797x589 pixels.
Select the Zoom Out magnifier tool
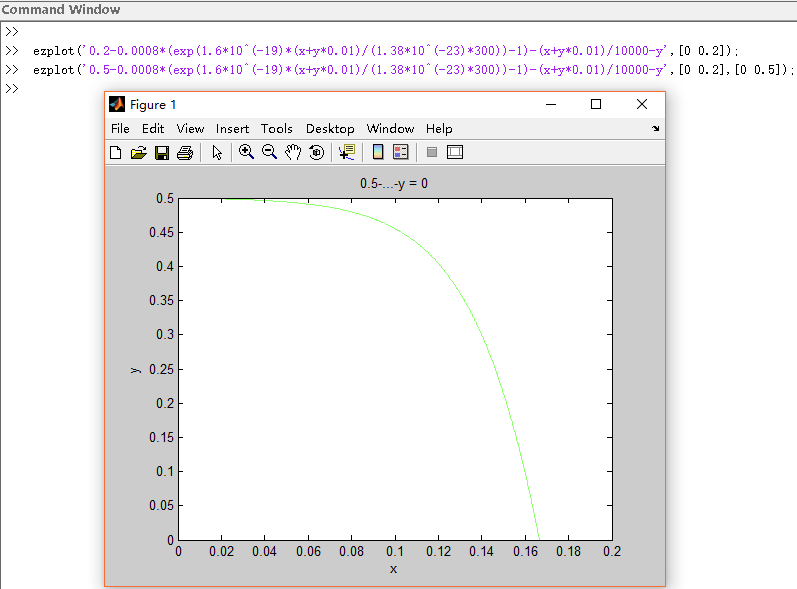tap(269, 152)
